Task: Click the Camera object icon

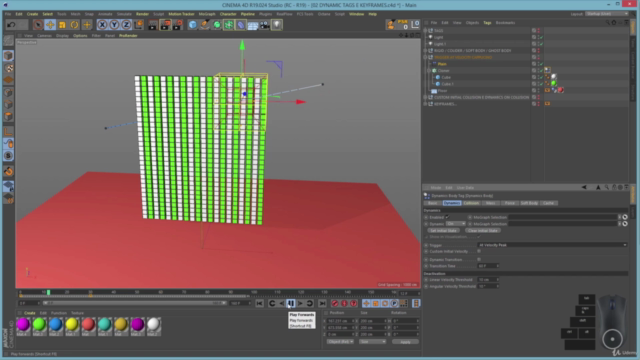Action: tap(265, 25)
